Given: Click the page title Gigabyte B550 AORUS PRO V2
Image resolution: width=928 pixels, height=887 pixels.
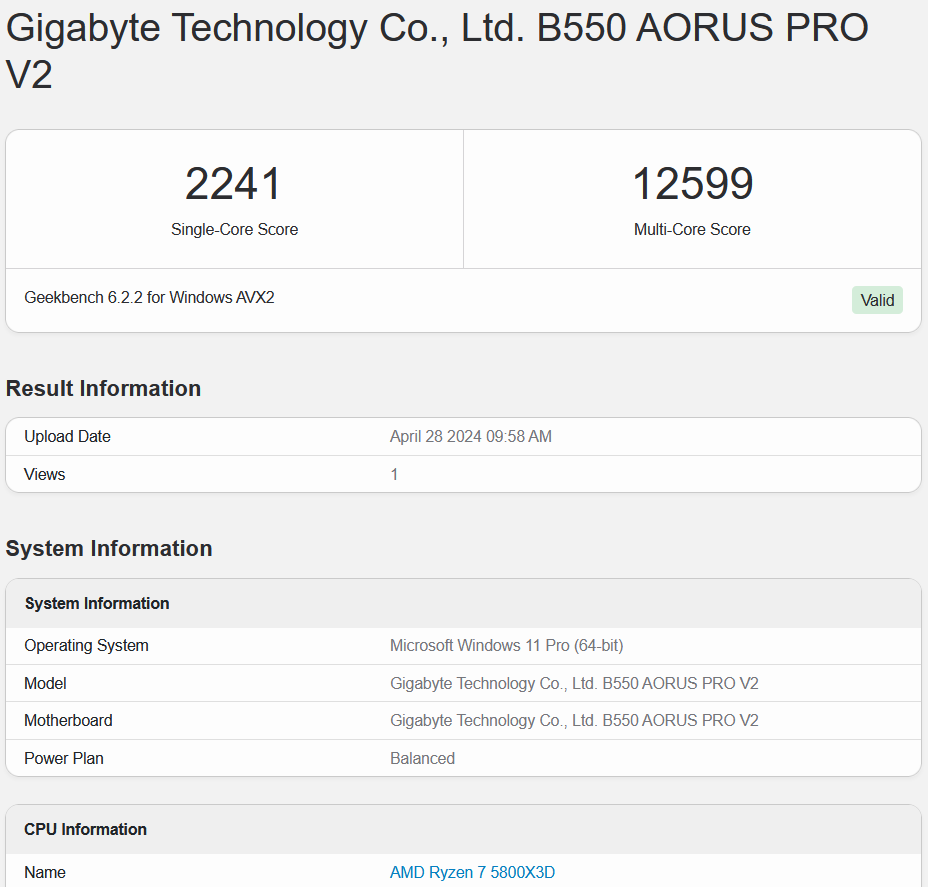Looking at the screenshot, I should point(437,51).
